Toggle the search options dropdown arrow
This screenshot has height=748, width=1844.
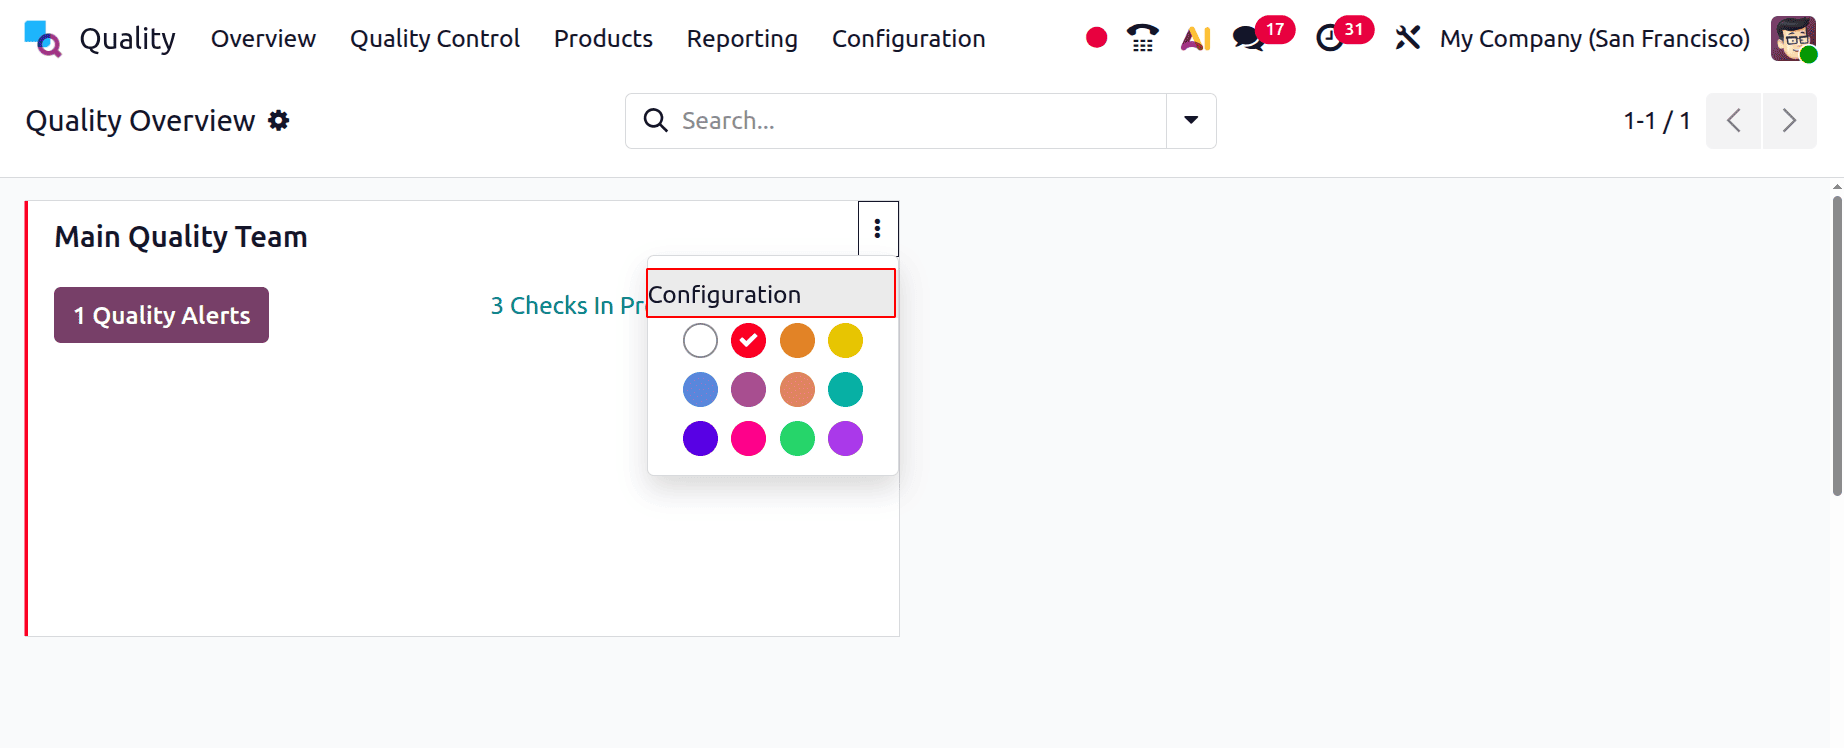coord(1191,120)
